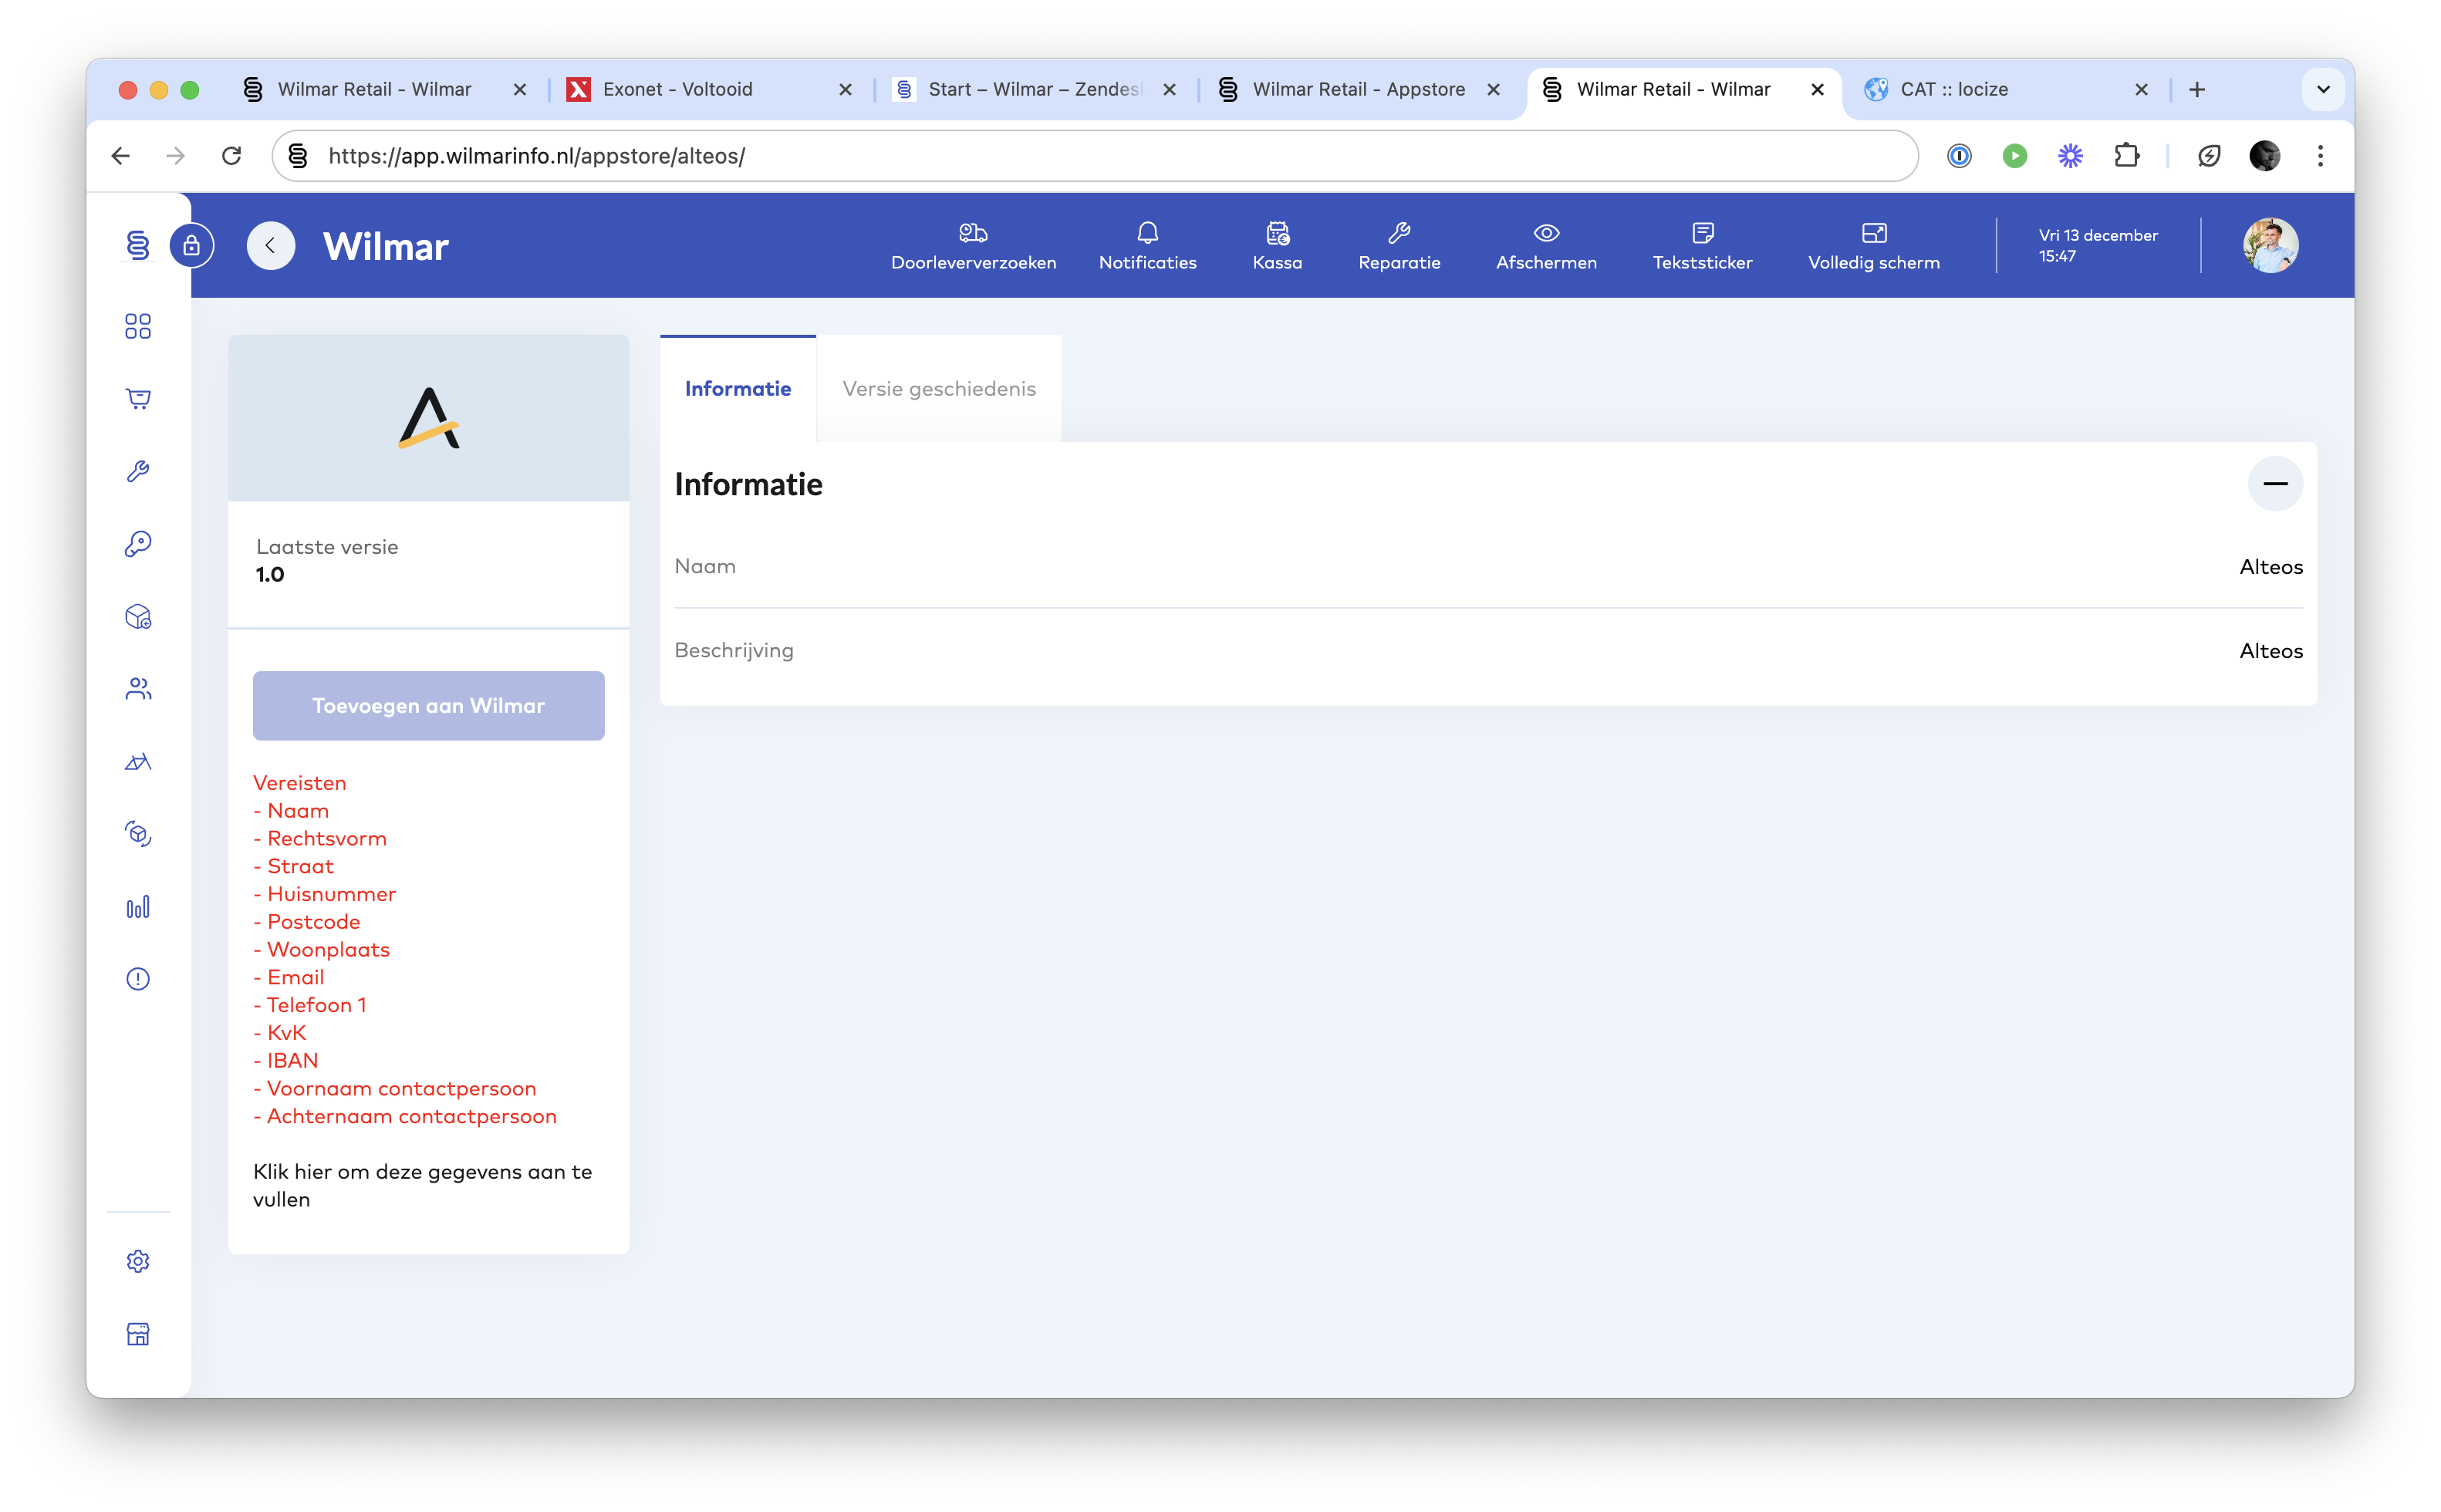The height and width of the screenshot is (1512, 2441).
Task: Open Kassa register
Action: [1277, 246]
